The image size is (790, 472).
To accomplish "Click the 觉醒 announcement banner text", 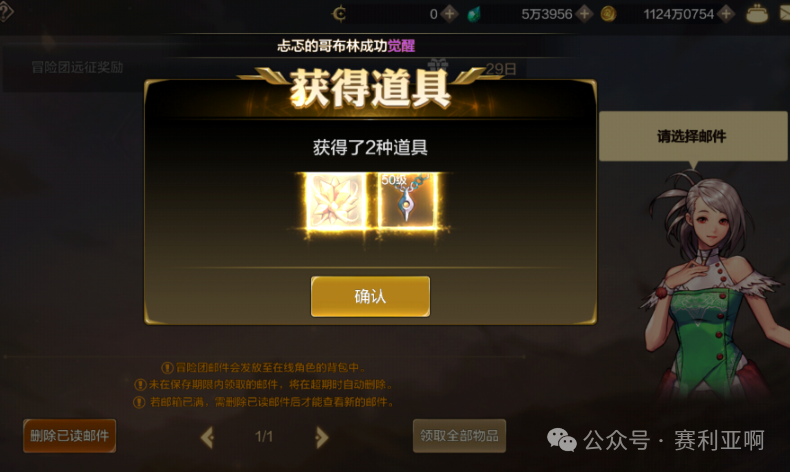I will [x=402, y=46].
